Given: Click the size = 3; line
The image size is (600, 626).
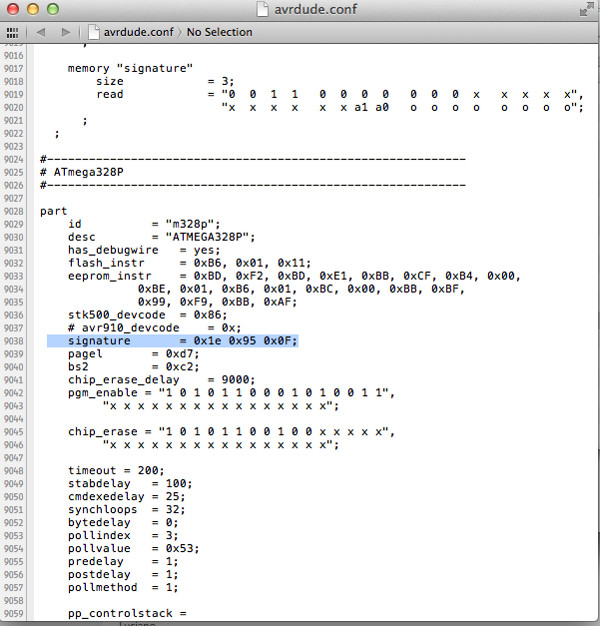Looking at the screenshot, I should (165, 81).
